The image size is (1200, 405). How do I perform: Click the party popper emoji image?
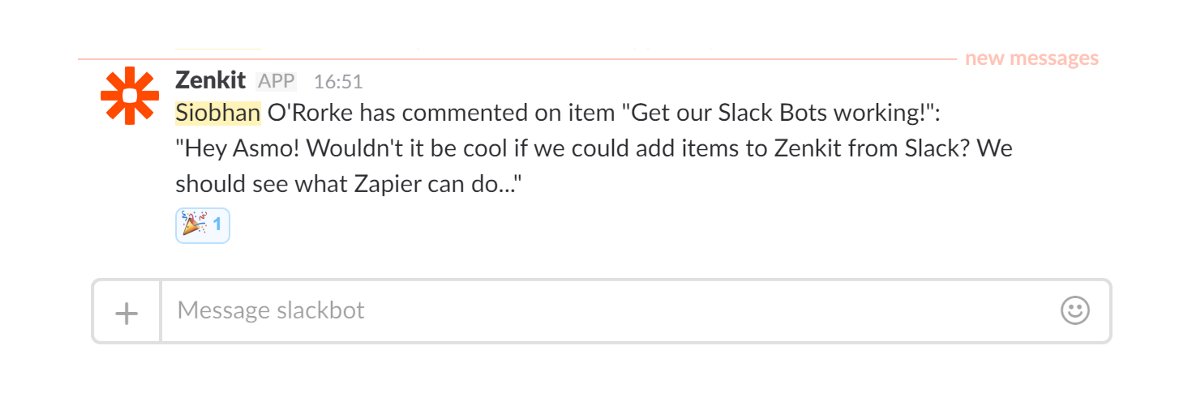point(193,225)
